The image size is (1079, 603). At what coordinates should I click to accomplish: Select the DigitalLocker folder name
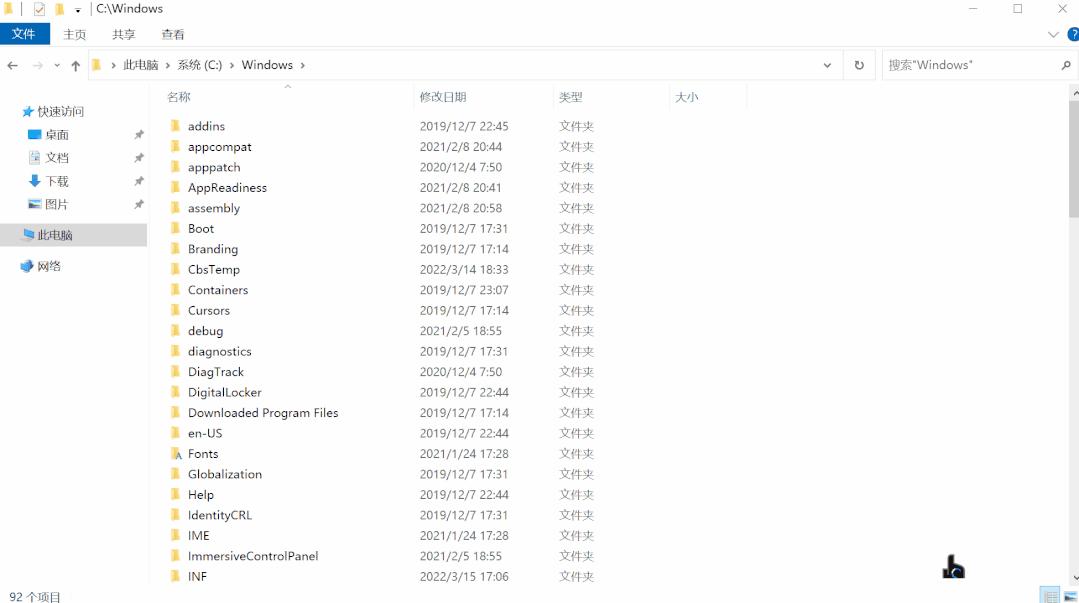(224, 392)
